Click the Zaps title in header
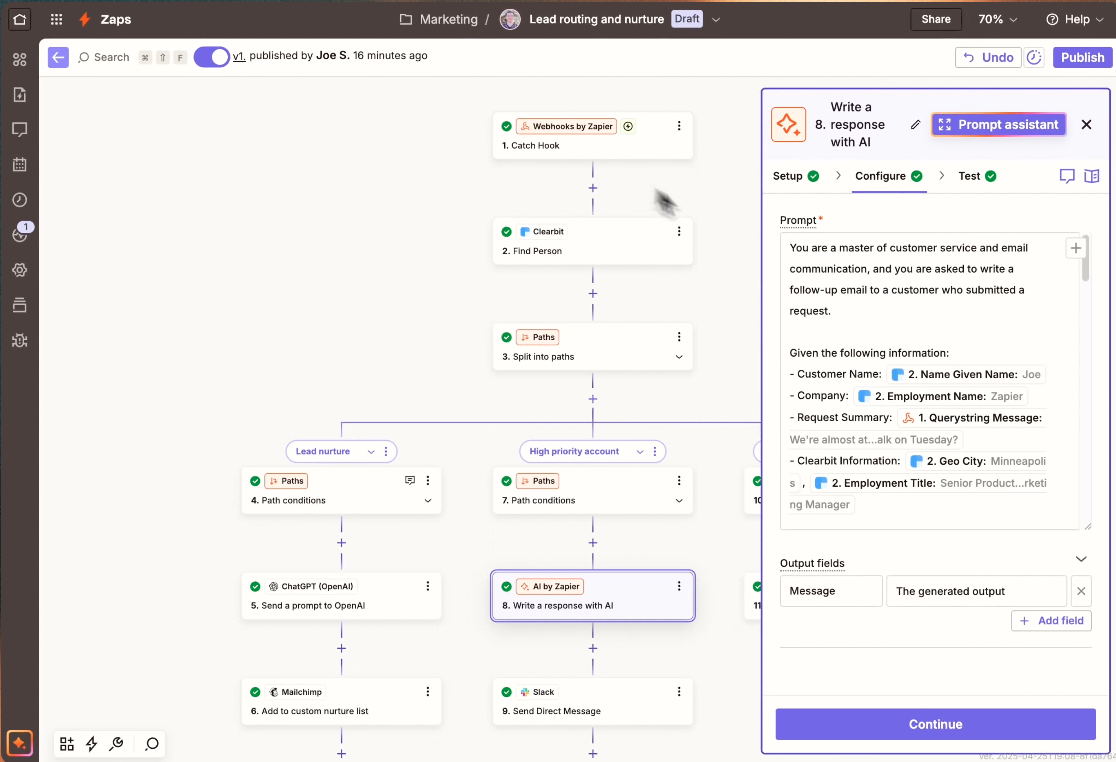Screen dimensions: 1116x762 click(x=115, y=19)
